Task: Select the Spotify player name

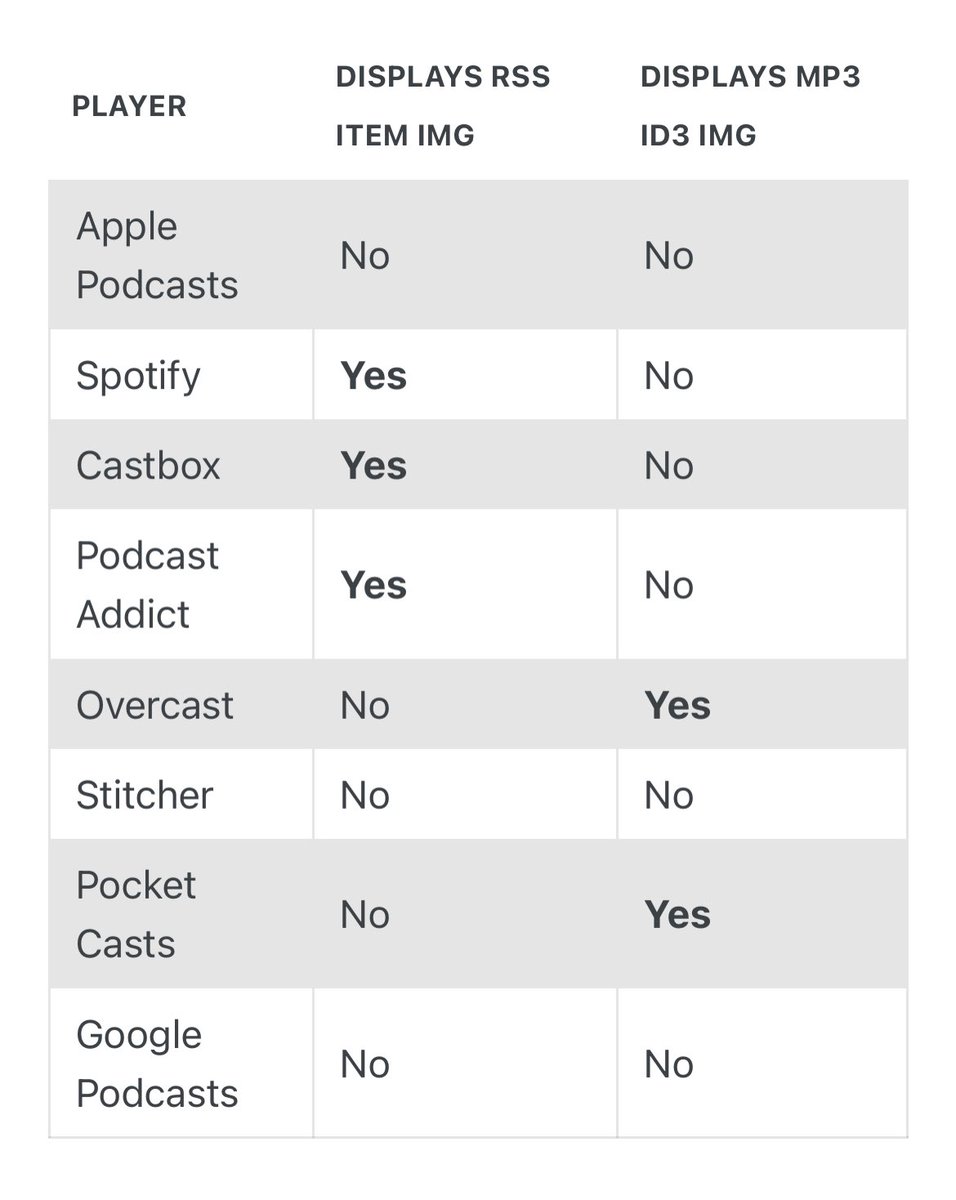Action: coord(138,376)
